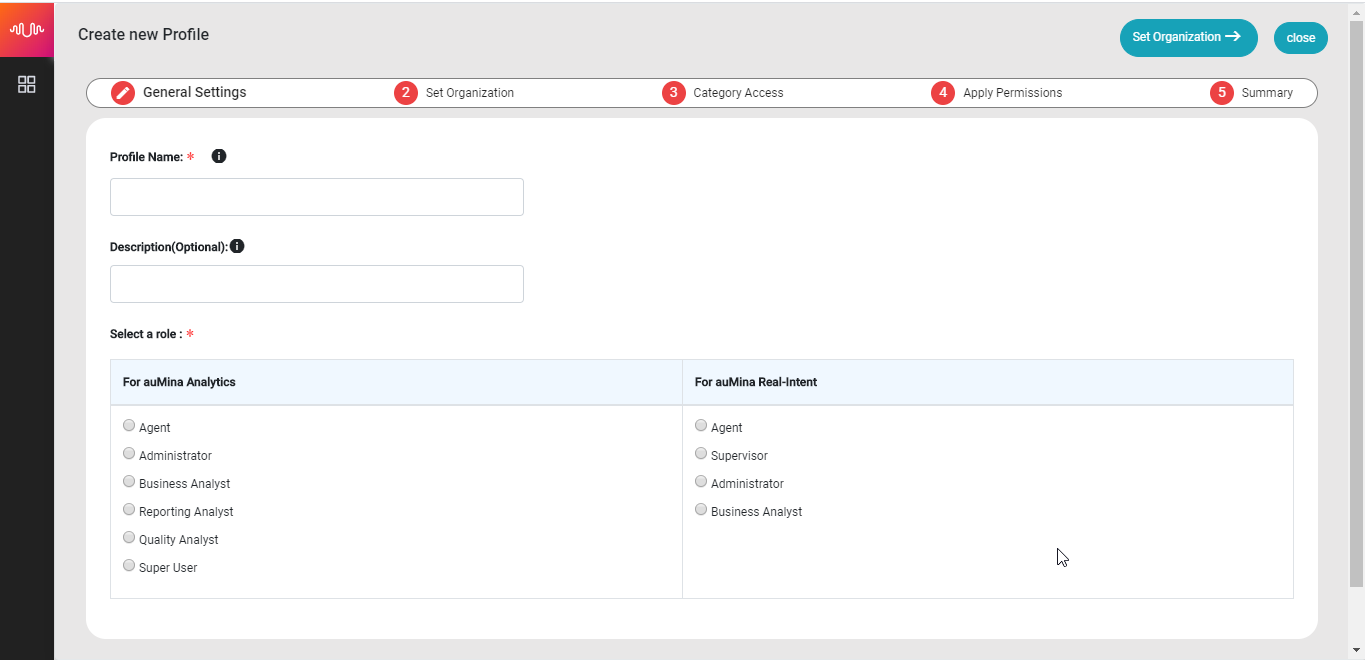Select the Super User role

coord(129,565)
